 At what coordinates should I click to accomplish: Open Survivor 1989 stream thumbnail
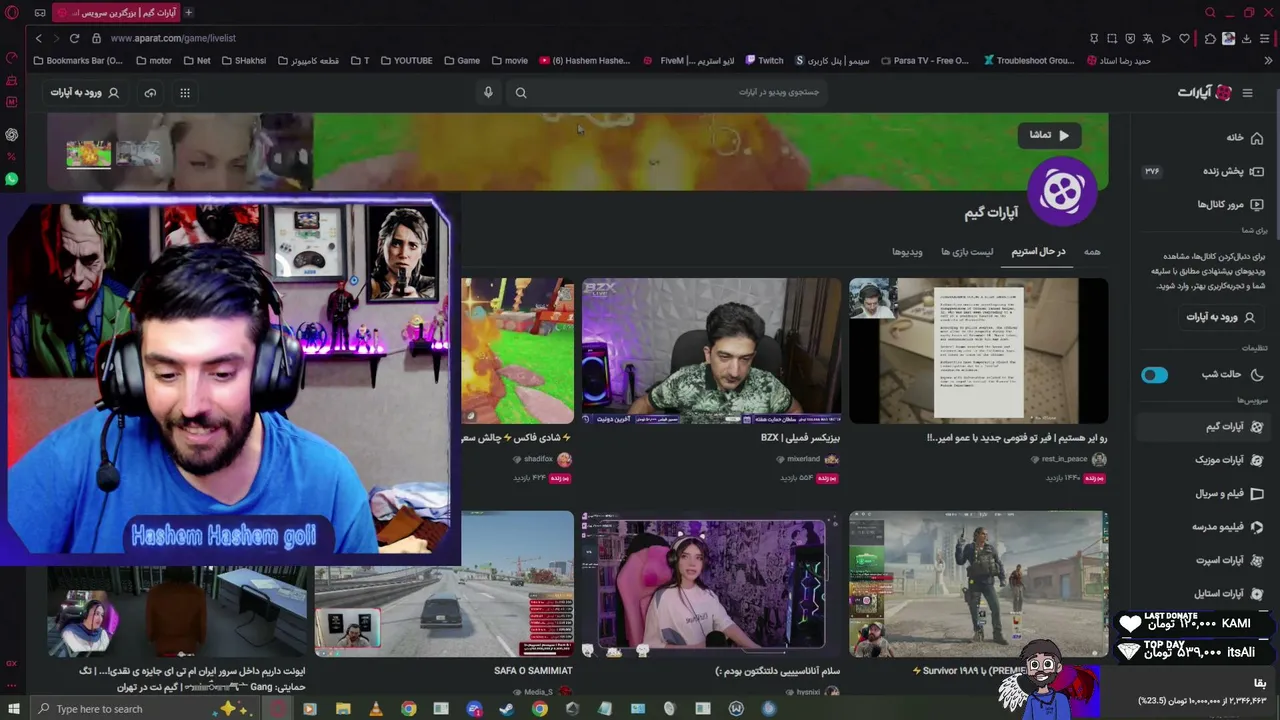tap(978, 584)
